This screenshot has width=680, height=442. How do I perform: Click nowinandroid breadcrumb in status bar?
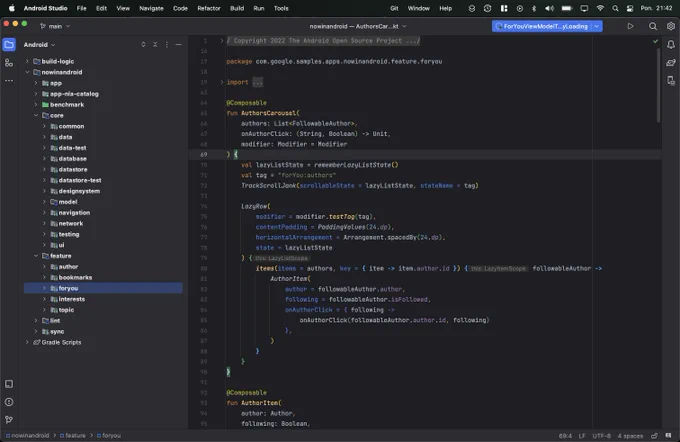click(x=27, y=435)
